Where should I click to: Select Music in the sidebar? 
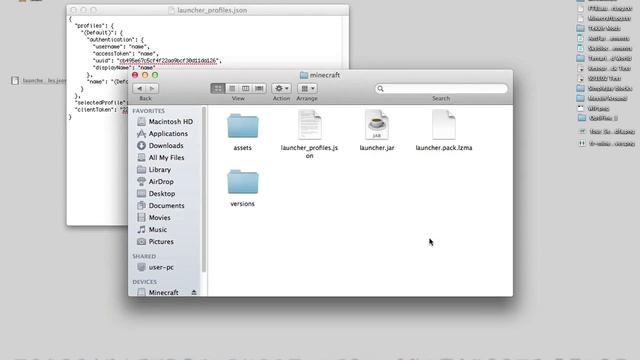pyautogui.click(x=165, y=230)
